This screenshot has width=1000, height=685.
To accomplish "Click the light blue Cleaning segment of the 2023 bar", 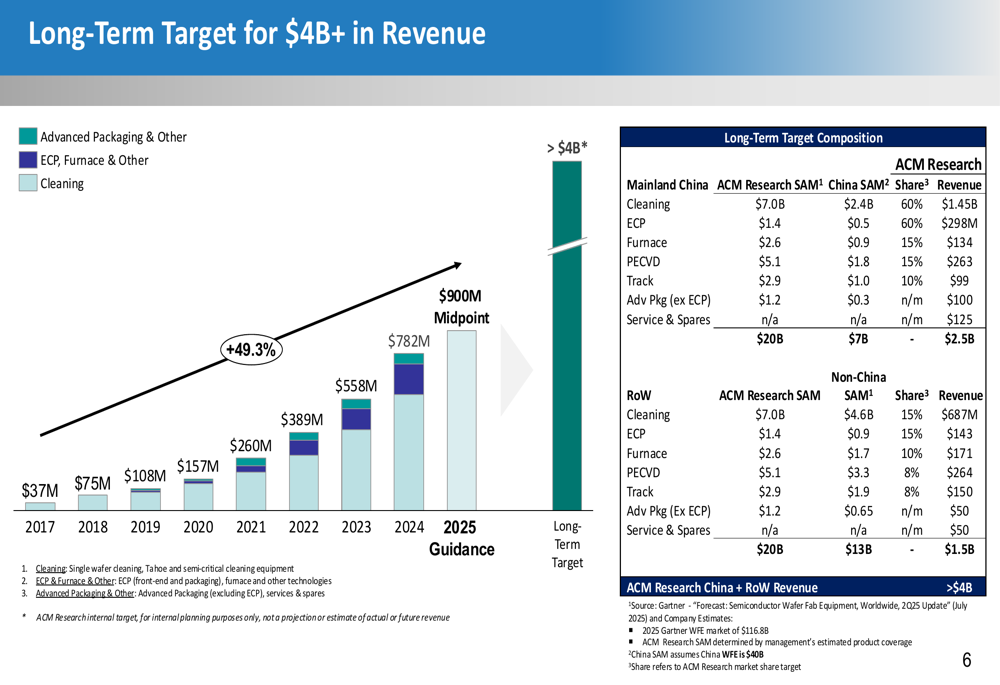I will (x=356, y=469).
